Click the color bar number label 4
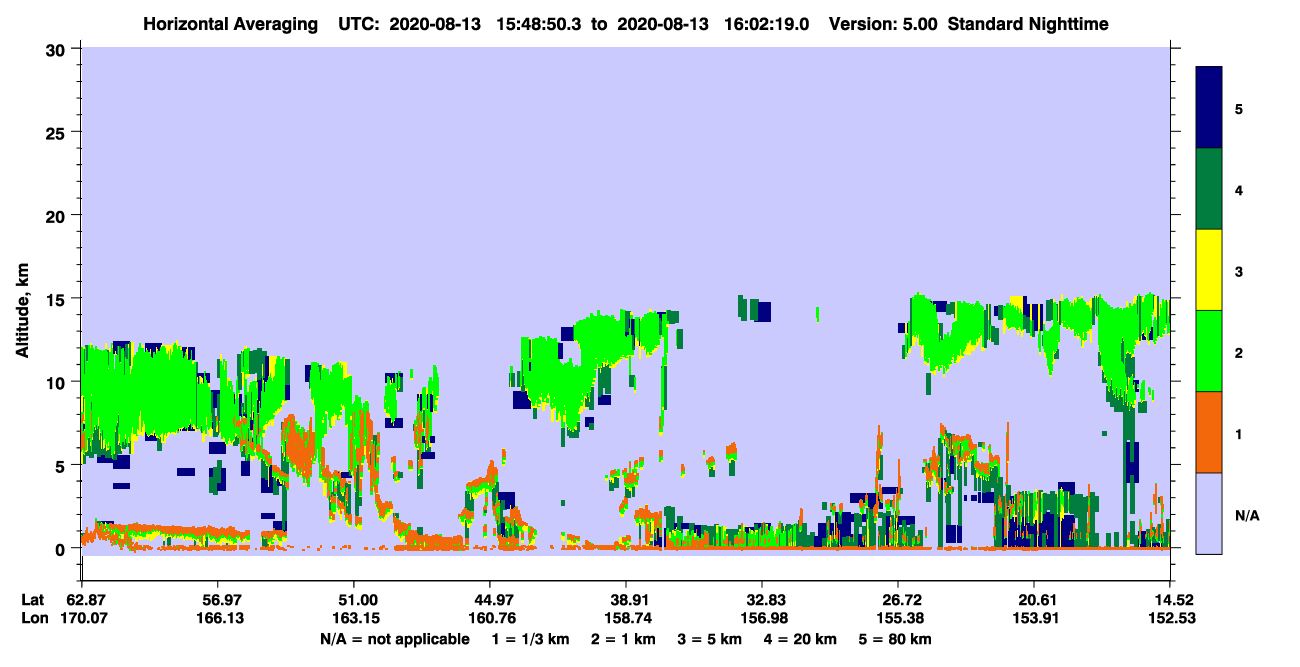Viewport: 1300px width, 667px height. pos(1239,189)
